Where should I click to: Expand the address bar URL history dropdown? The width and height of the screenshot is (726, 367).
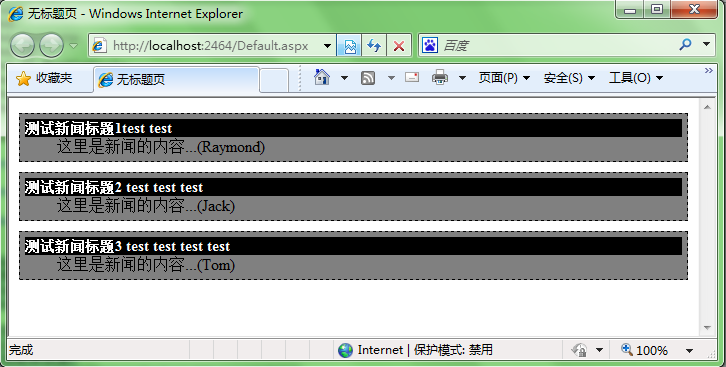click(327, 45)
